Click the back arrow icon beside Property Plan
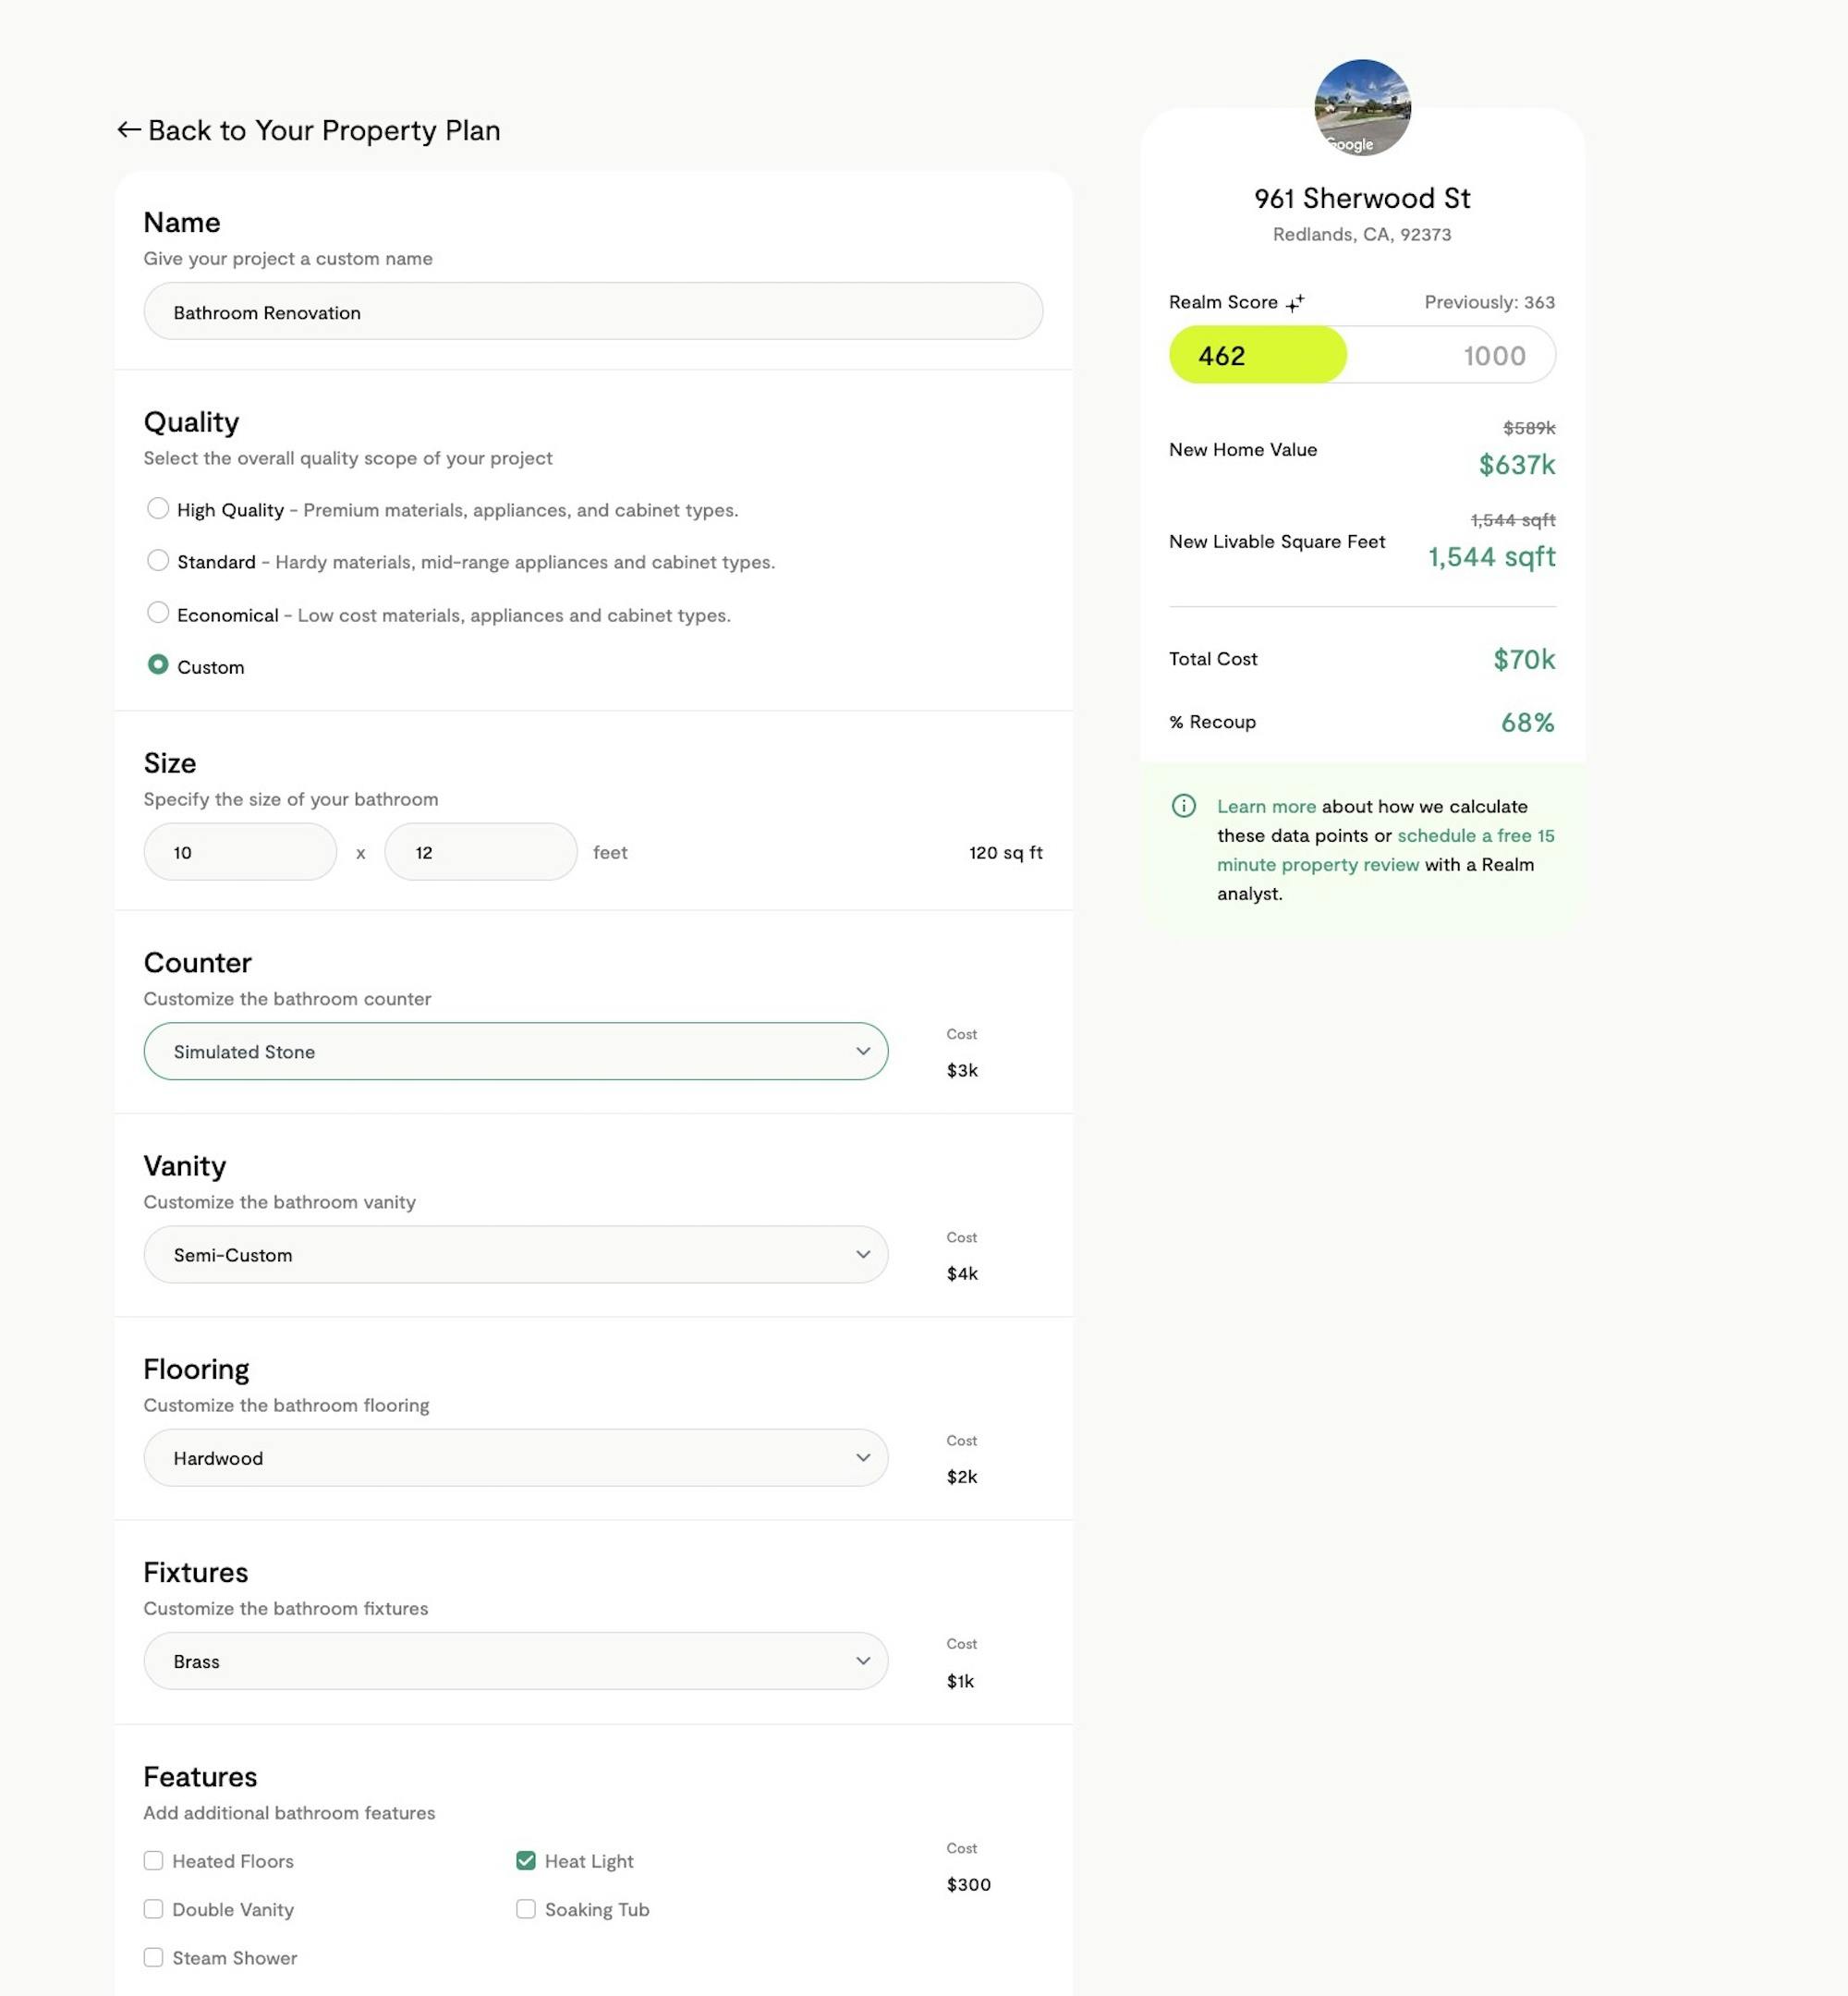The image size is (1848, 1996). [128, 130]
